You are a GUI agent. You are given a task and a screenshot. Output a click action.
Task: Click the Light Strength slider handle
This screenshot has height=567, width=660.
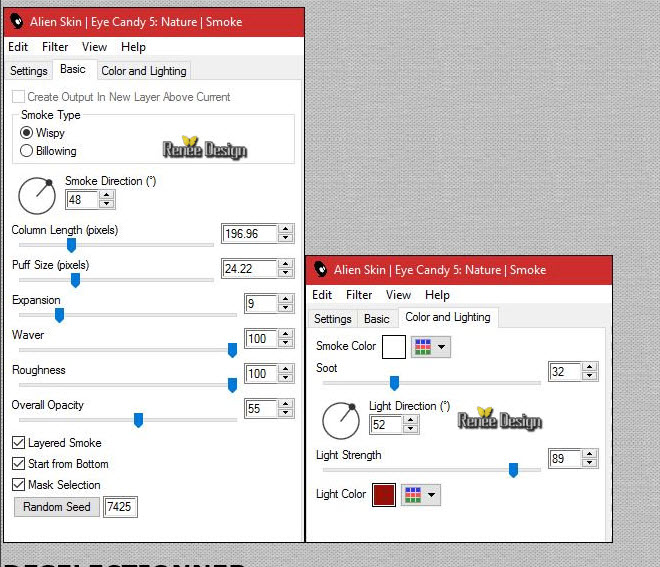pyautogui.click(x=514, y=470)
